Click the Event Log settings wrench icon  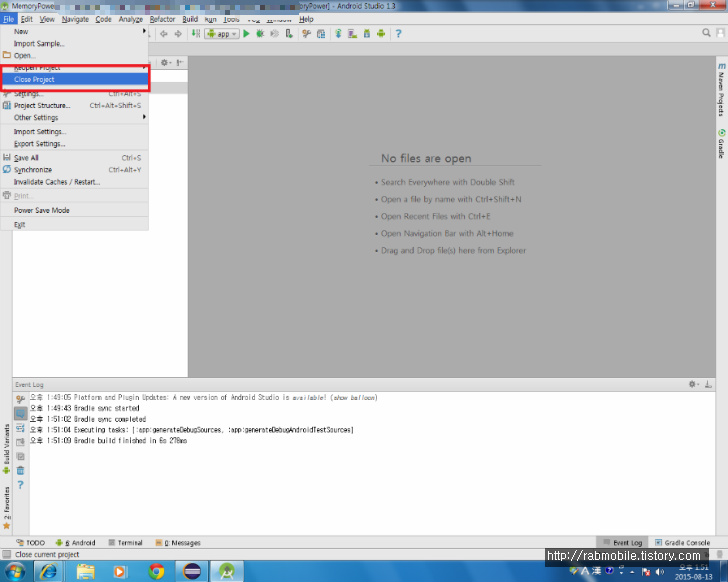pos(20,399)
